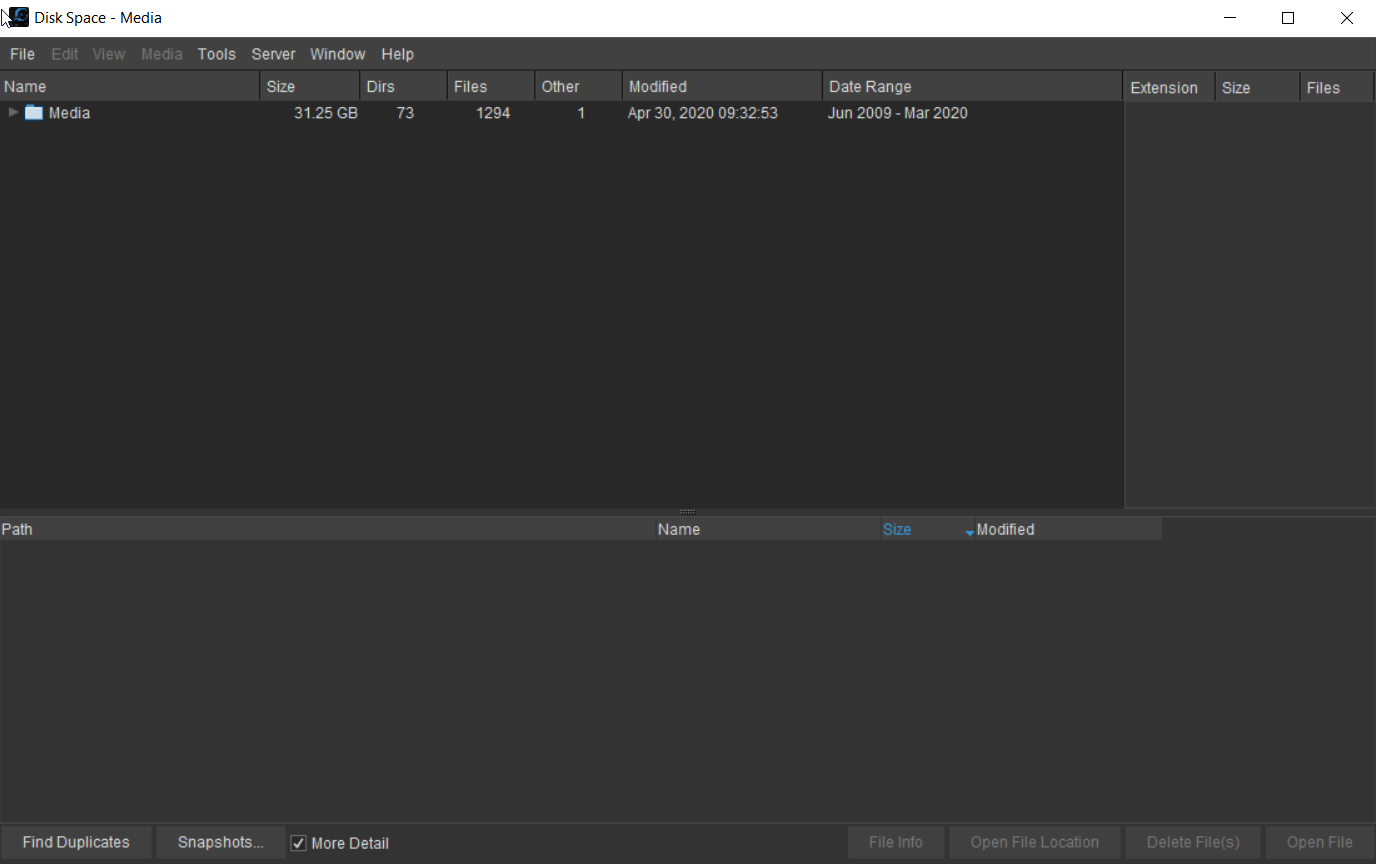Click the Open File Location button
The width and height of the screenshot is (1376, 864).
click(x=1034, y=842)
